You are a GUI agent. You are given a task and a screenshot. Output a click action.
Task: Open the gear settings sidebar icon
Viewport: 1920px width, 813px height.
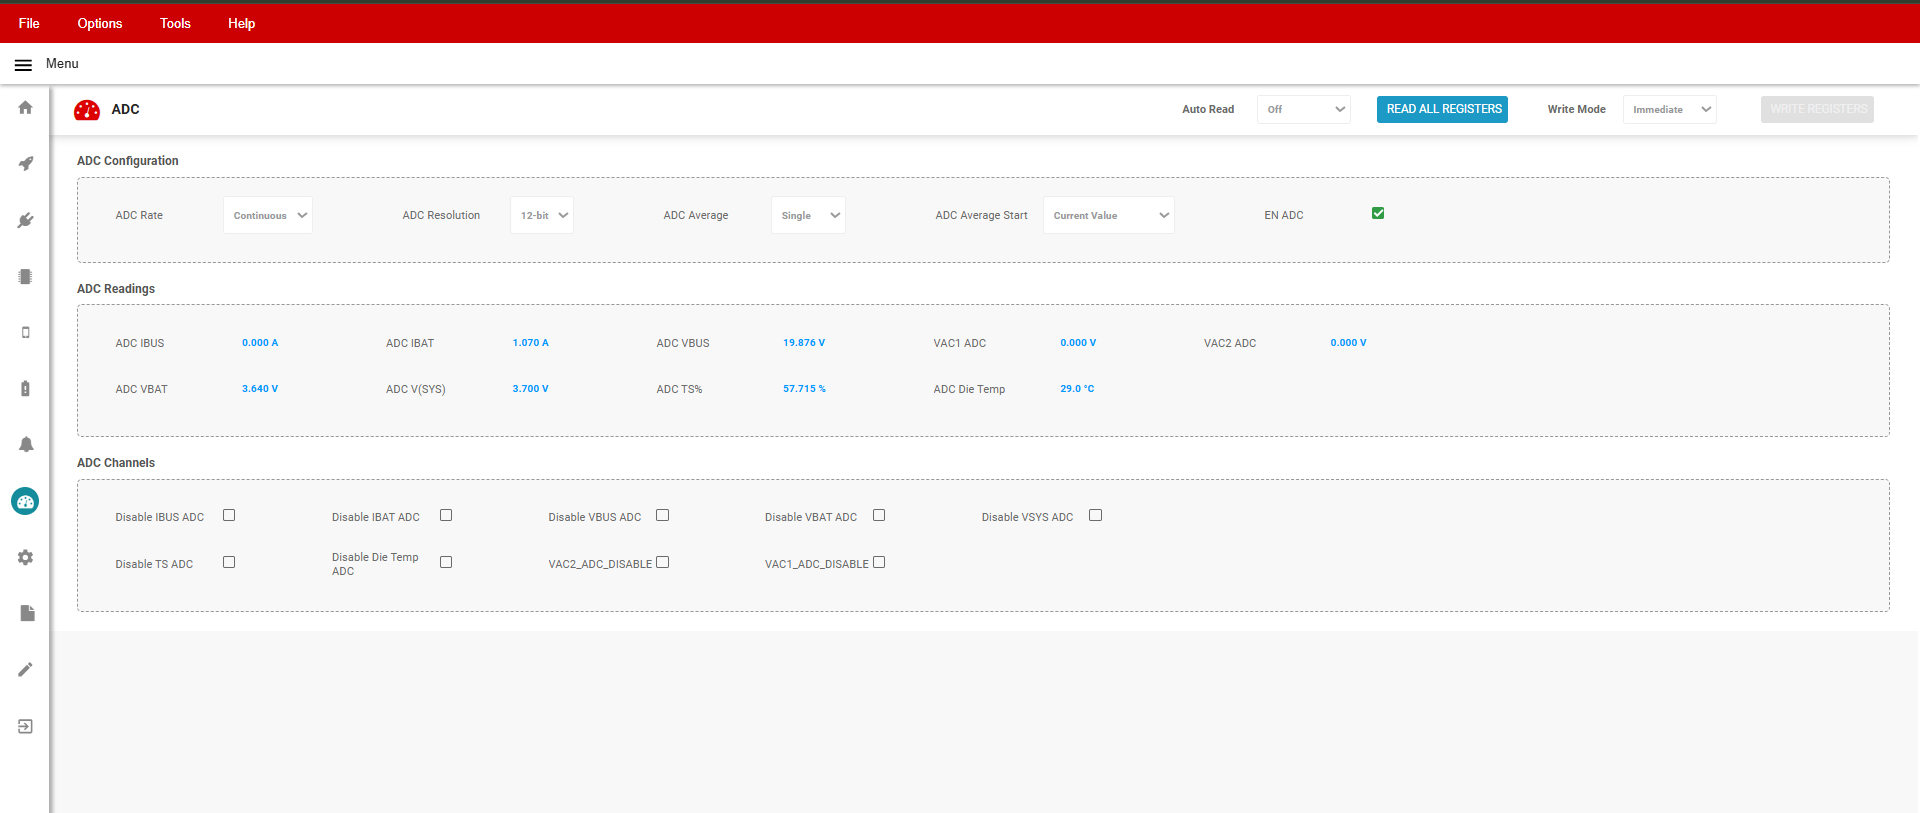(26, 557)
